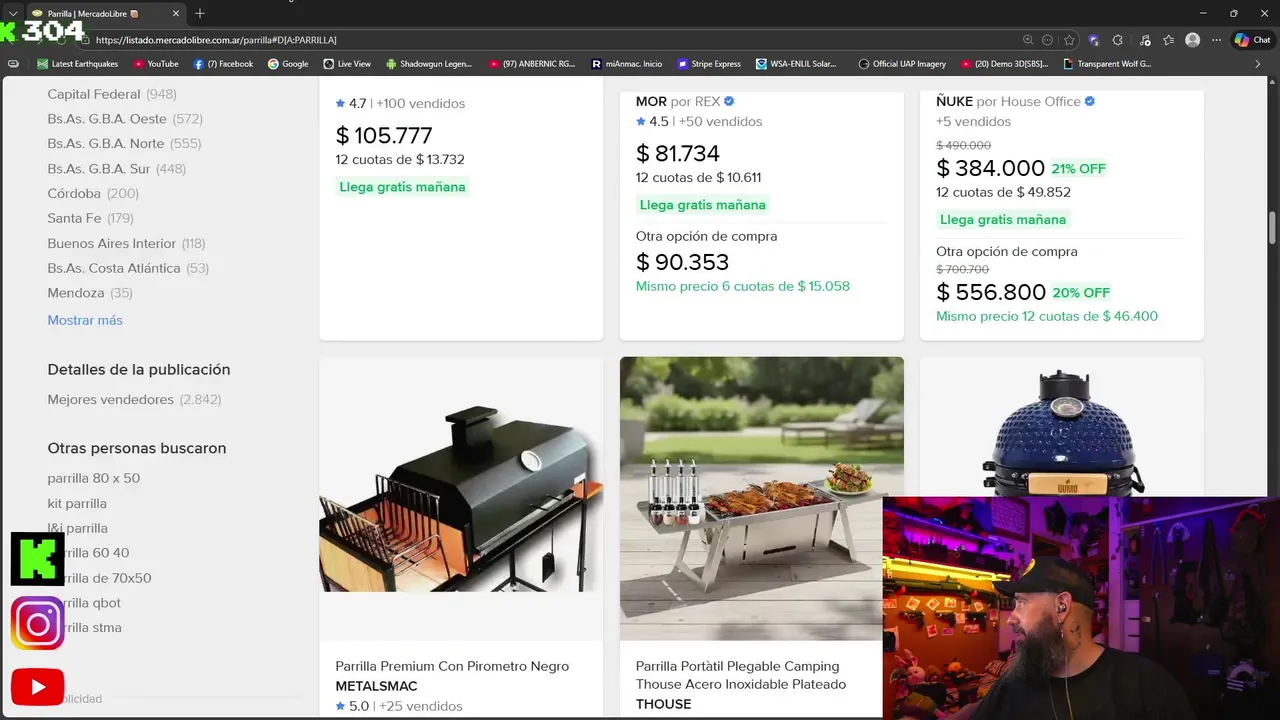Filter by Bs.As. G.B.A. Norte

(x=124, y=144)
